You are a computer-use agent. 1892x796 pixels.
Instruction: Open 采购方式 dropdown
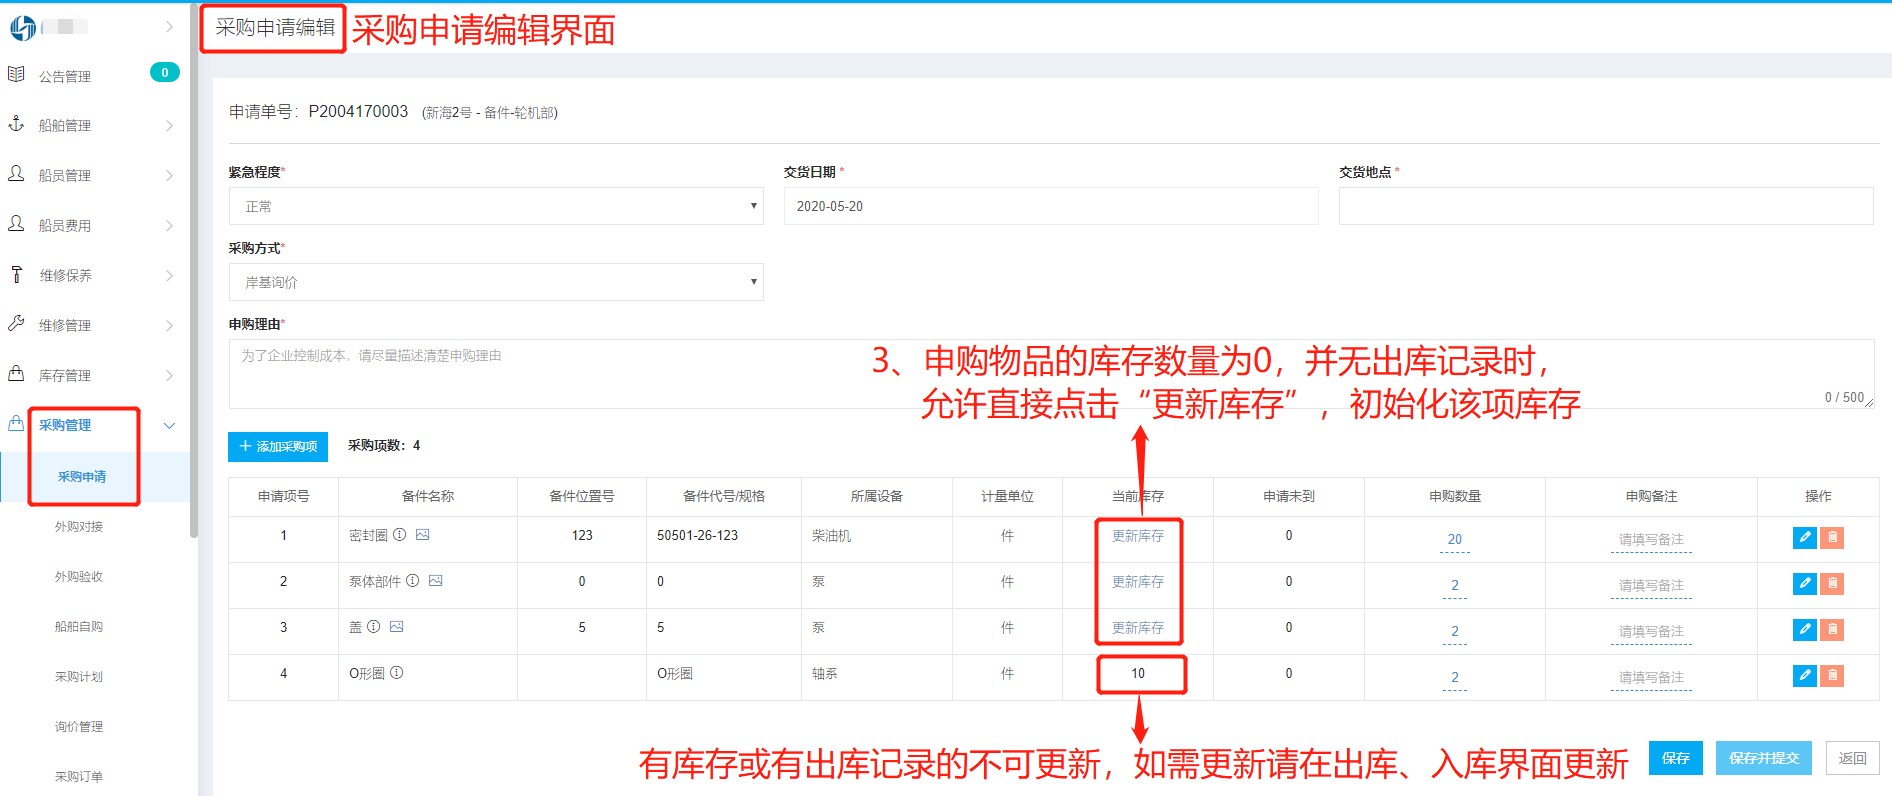tap(496, 282)
